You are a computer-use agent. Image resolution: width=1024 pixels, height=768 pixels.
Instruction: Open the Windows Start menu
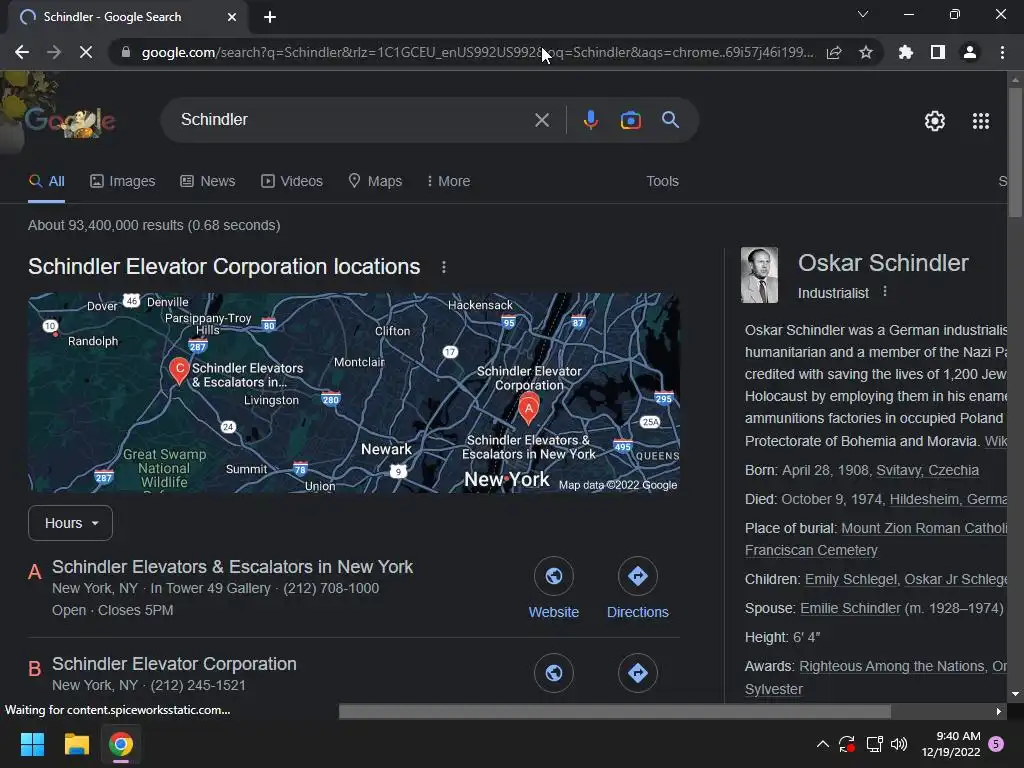[x=32, y=744]
